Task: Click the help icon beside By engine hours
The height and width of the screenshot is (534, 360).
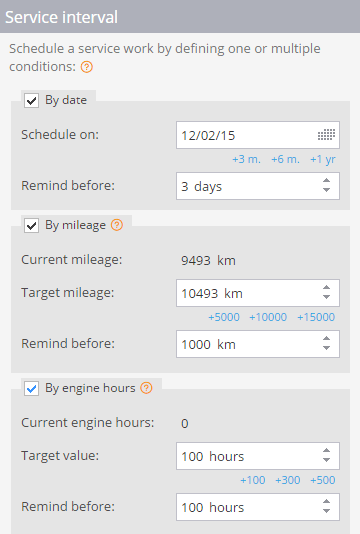Action: tap(146, 388)
